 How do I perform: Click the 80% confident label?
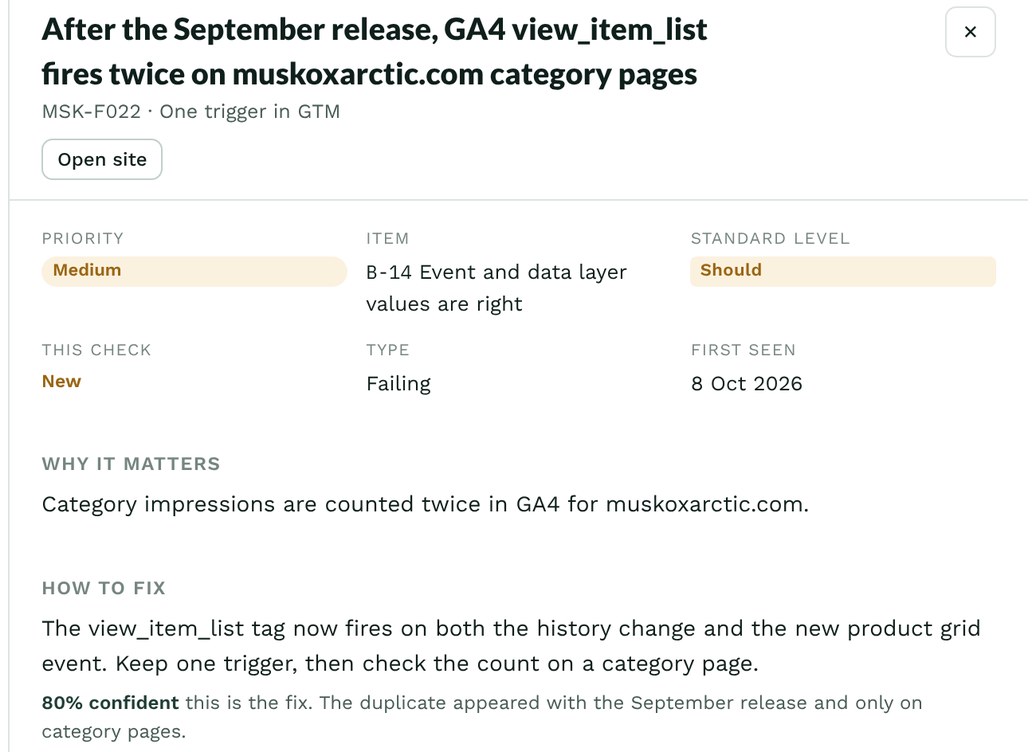(110, 702)
